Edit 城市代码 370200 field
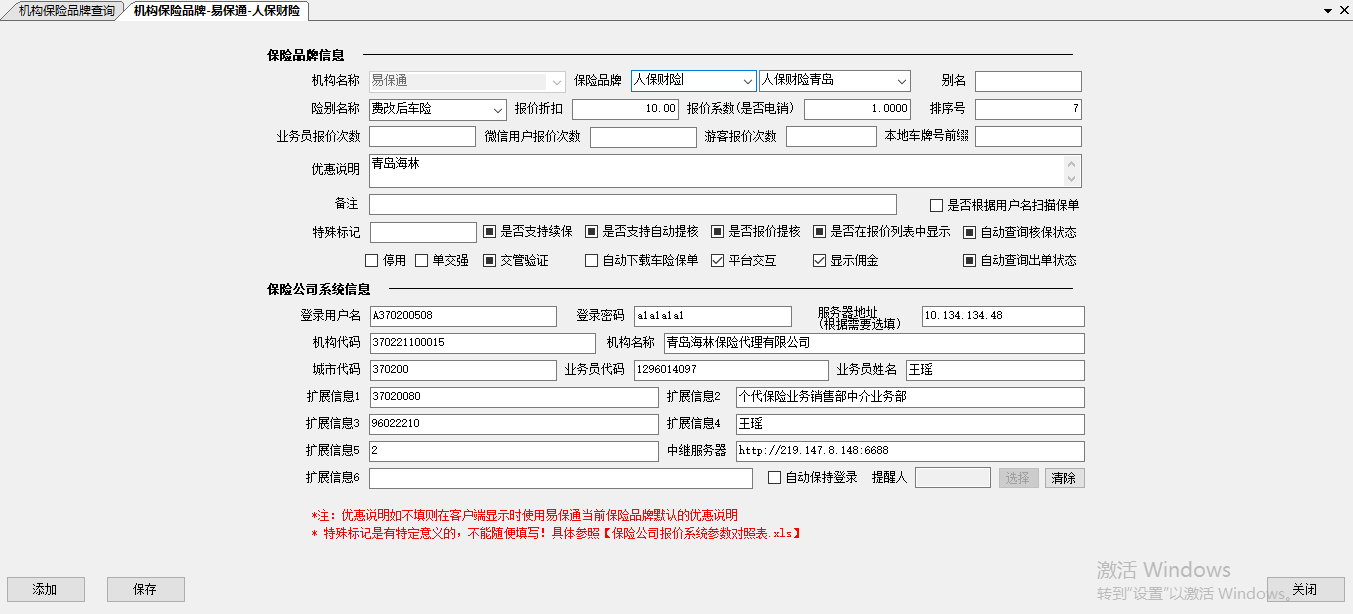This screenshot has height=614, width=1353. pos(463,370)
